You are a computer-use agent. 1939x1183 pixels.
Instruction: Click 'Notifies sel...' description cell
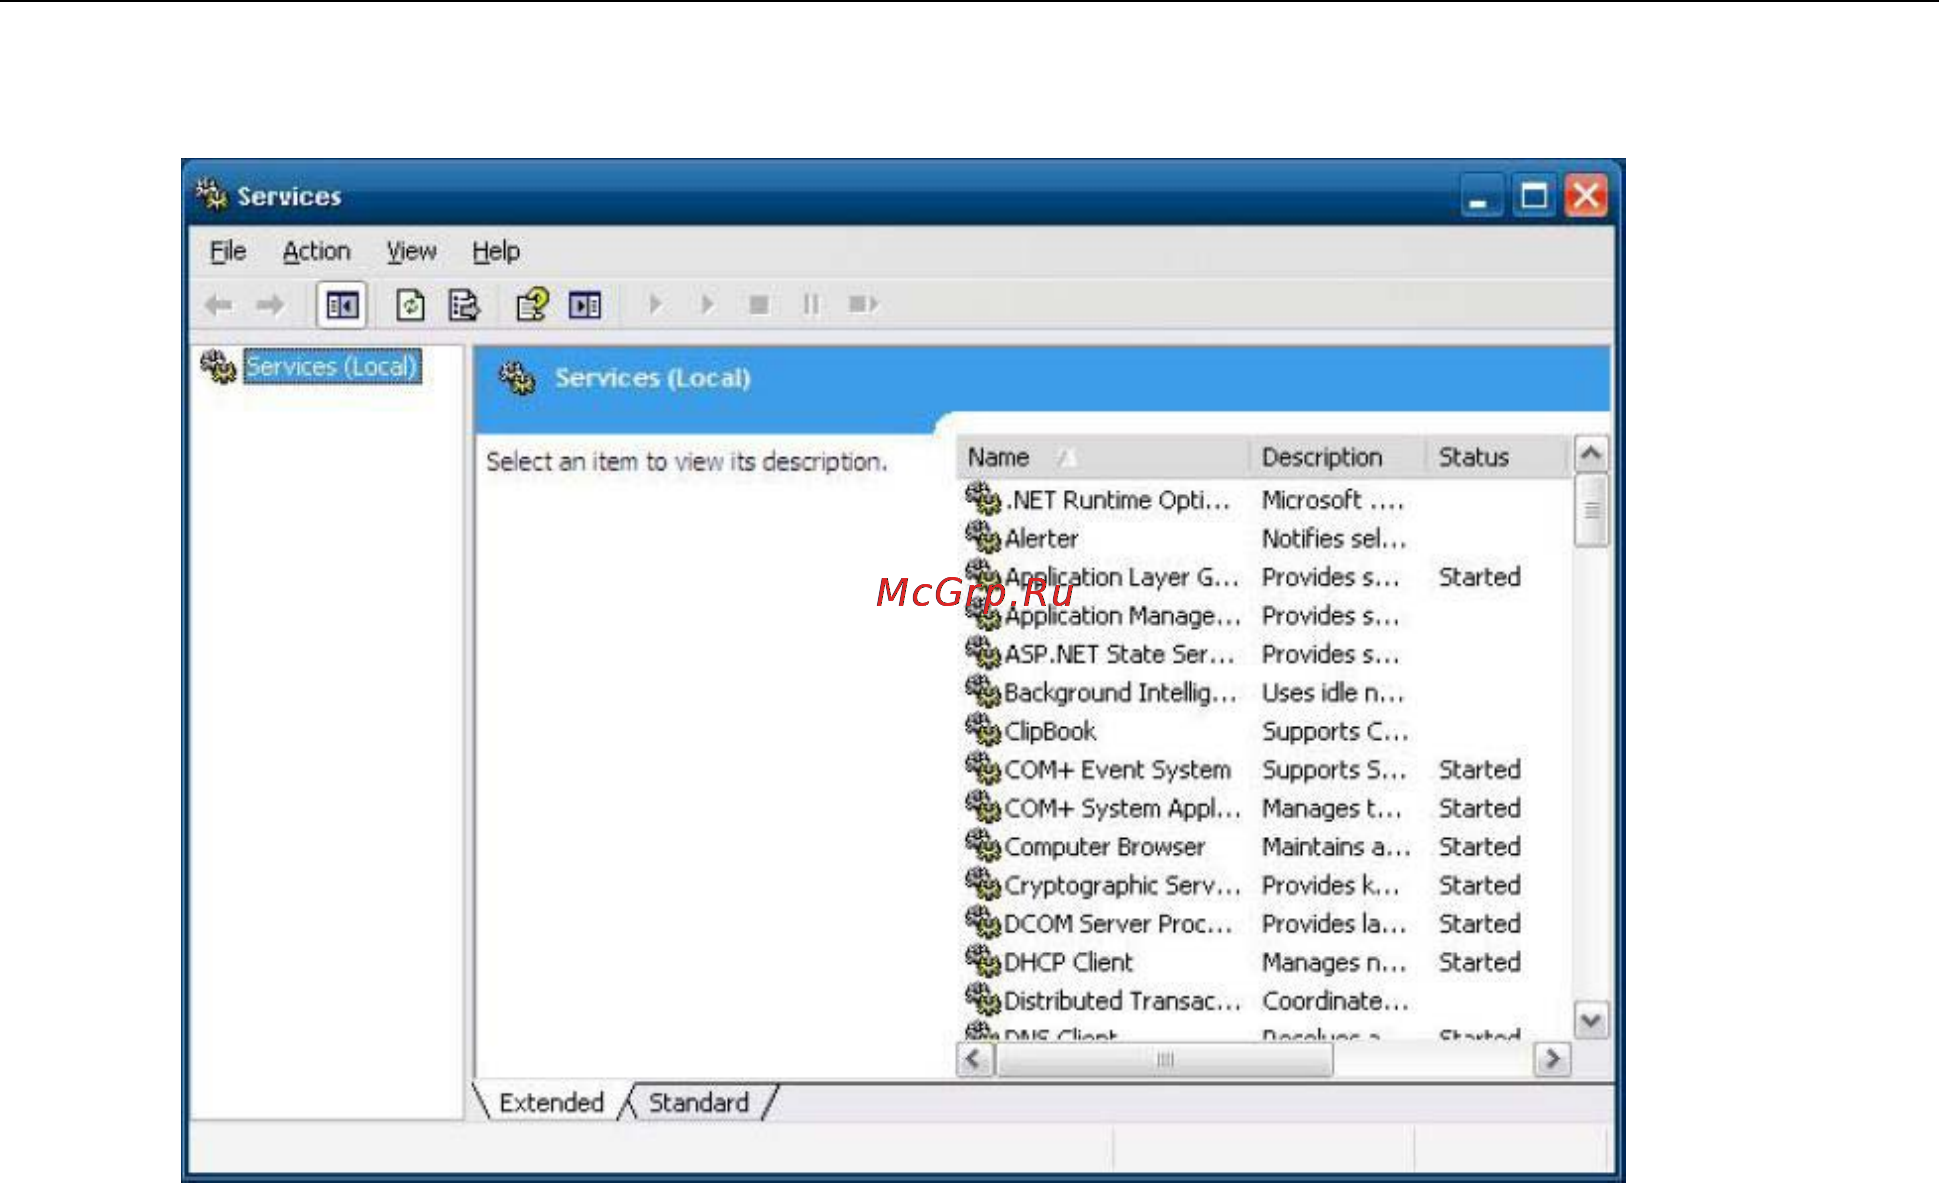coord(1334,539)
